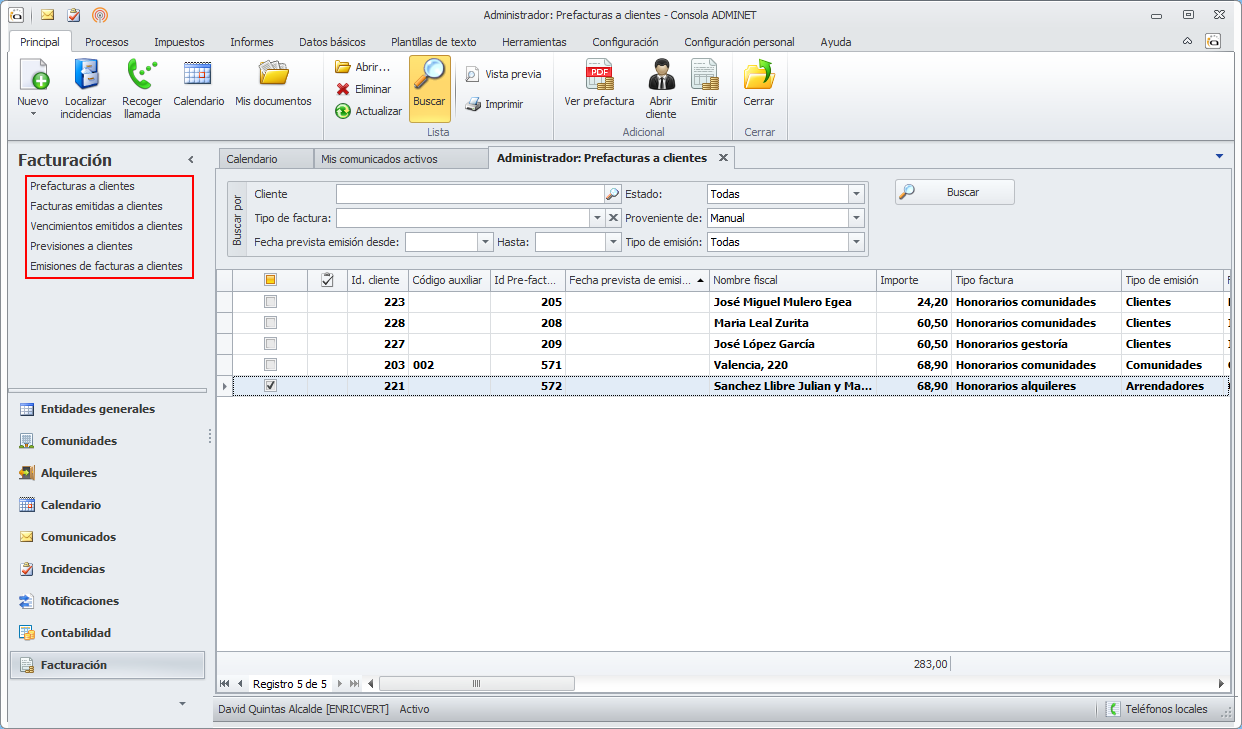Open the Proveniente de dropdown
1242x729 pixels.
[856, 218]
